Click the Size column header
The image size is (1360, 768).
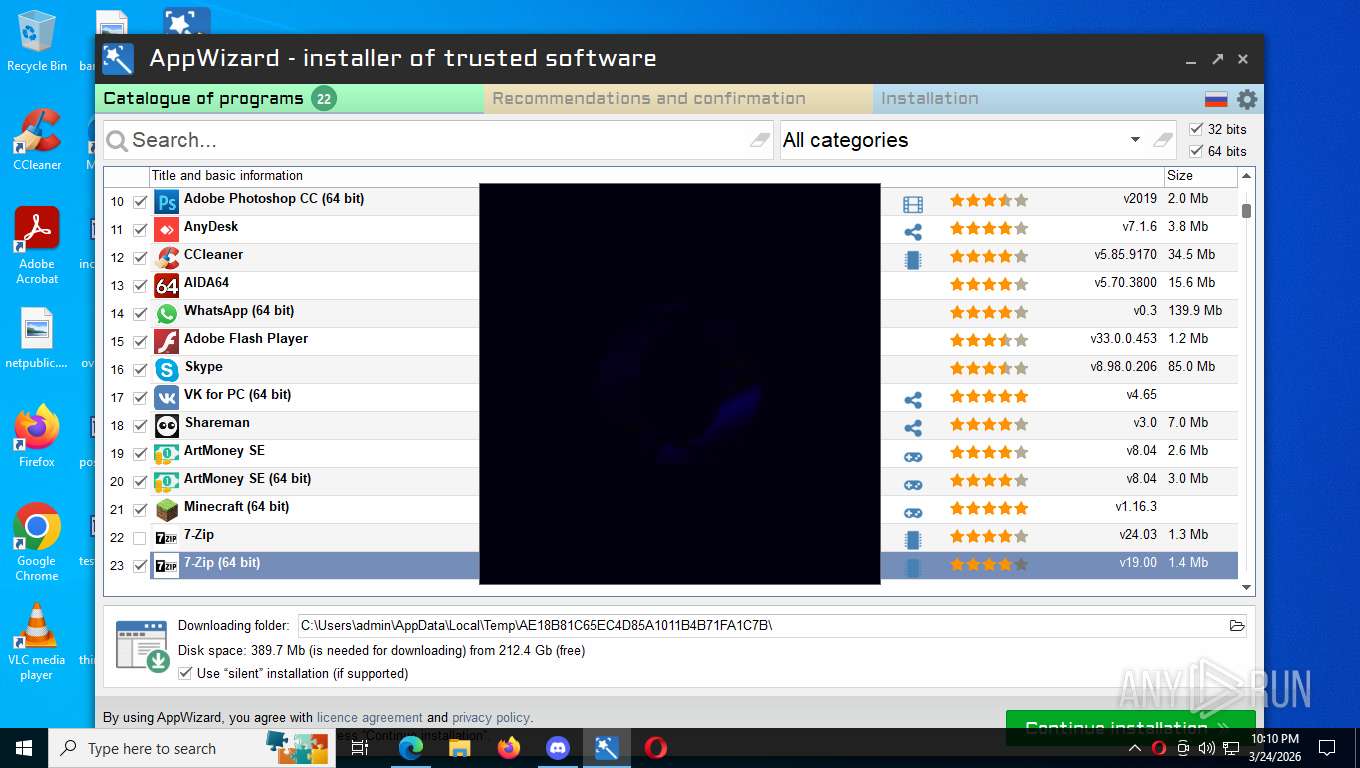click(1201, 176)
